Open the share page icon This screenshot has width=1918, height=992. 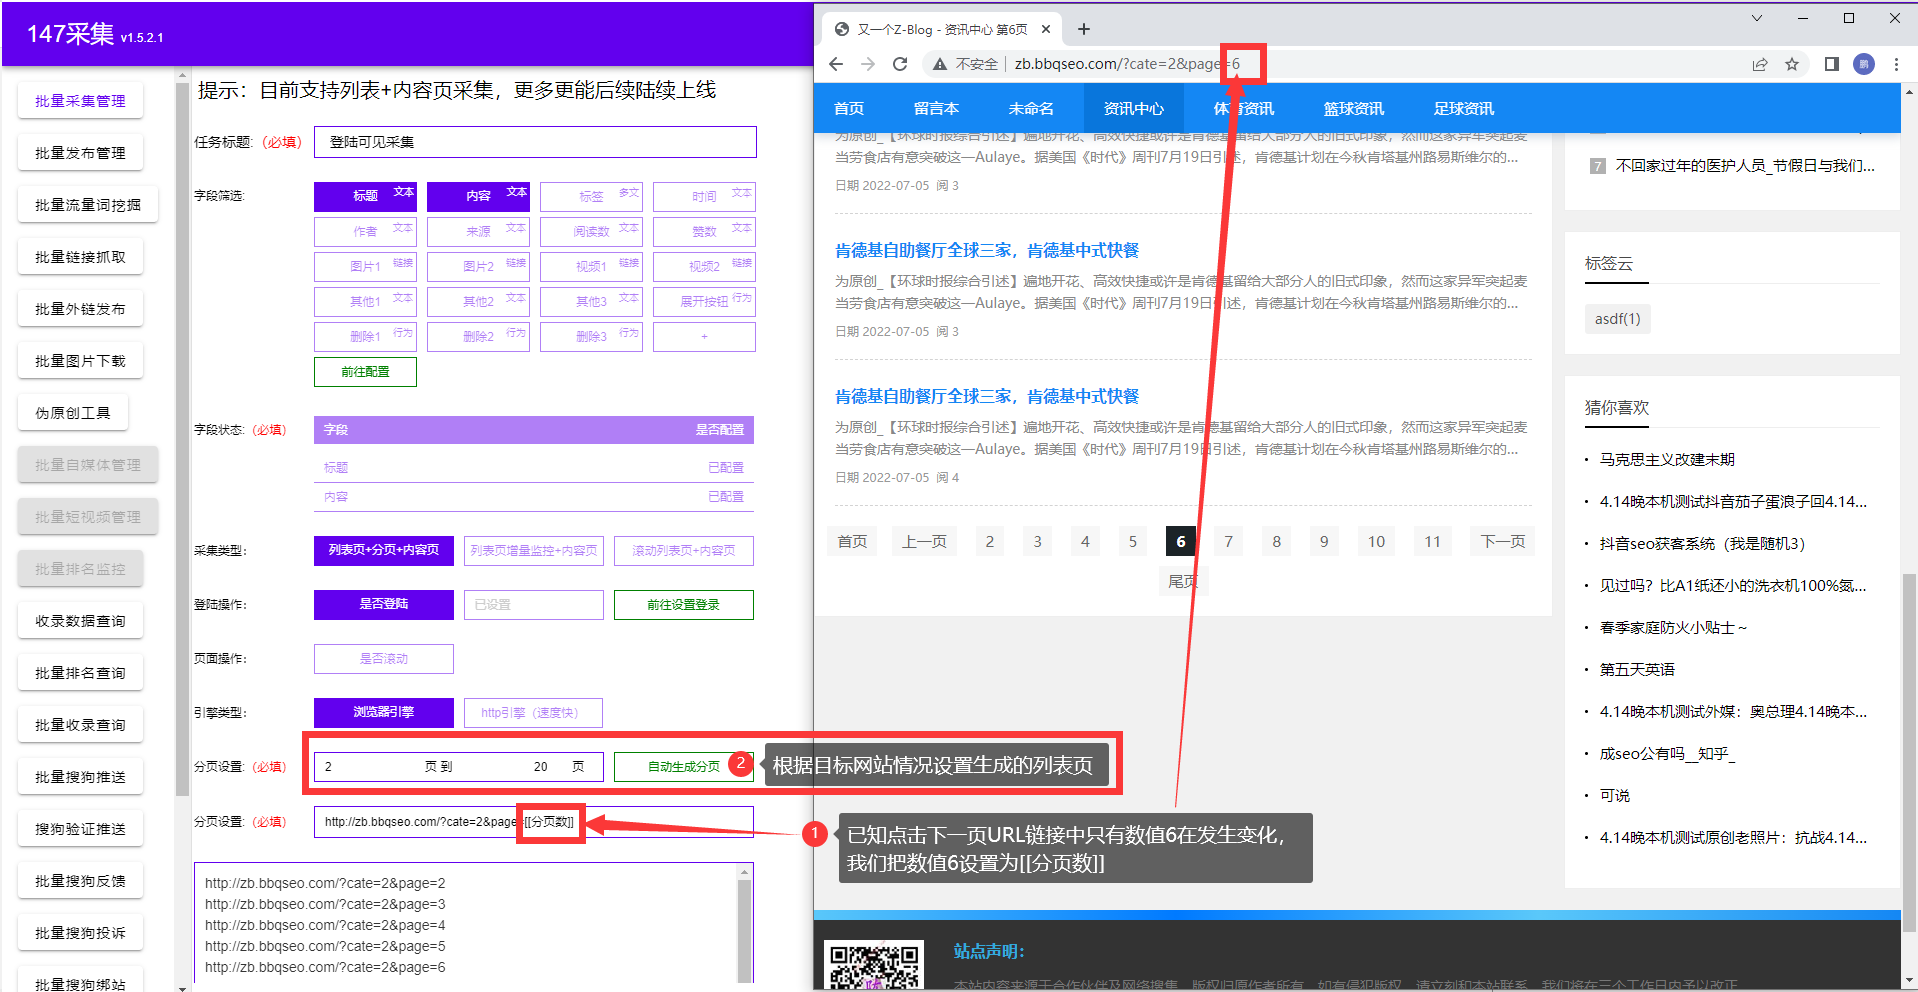point(1760,64)
